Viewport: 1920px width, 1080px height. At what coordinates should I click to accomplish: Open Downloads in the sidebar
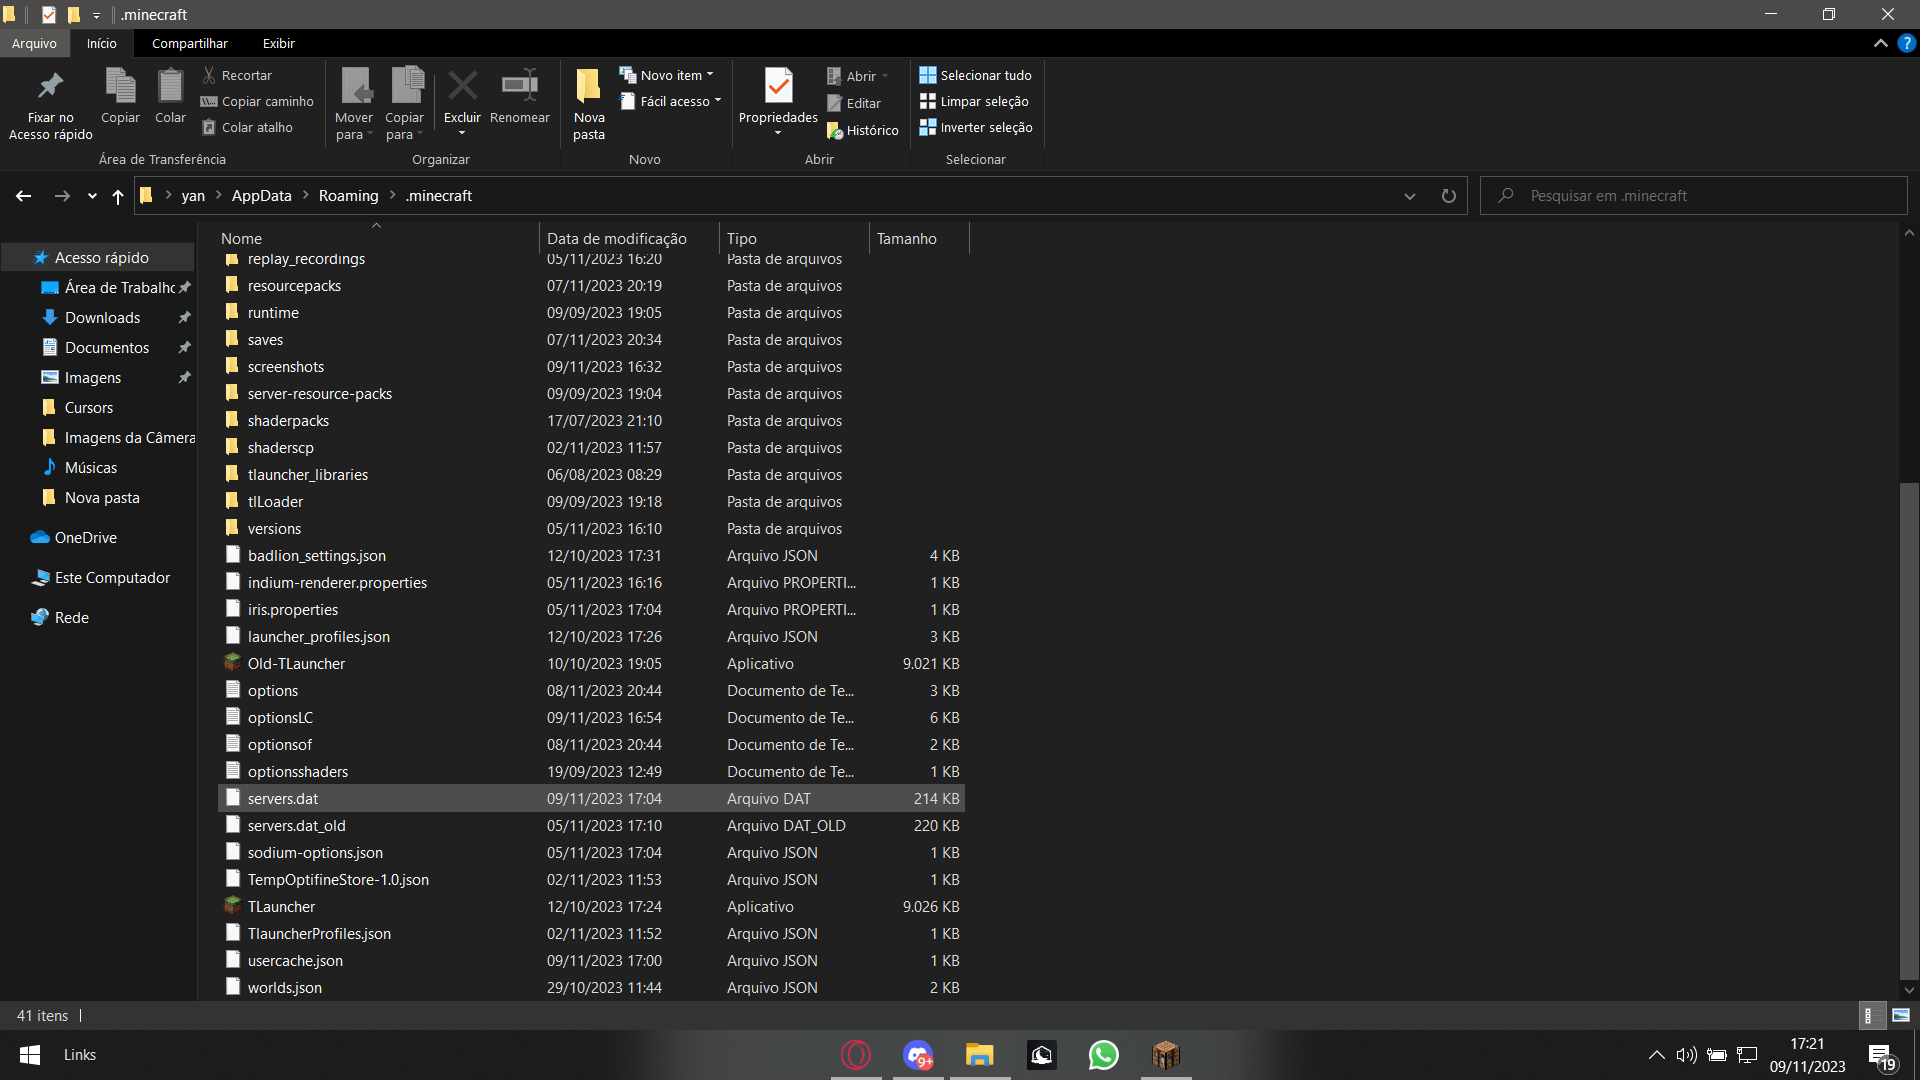pos(102,317)
